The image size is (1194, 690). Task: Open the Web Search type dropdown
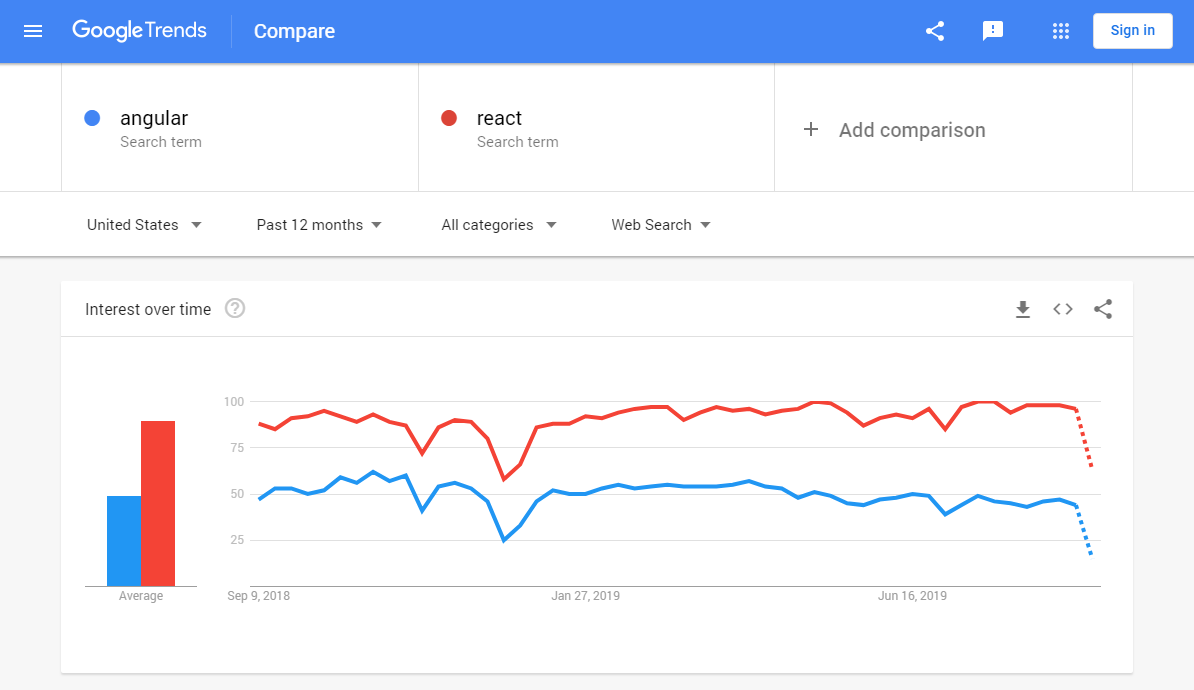point(661,225)
